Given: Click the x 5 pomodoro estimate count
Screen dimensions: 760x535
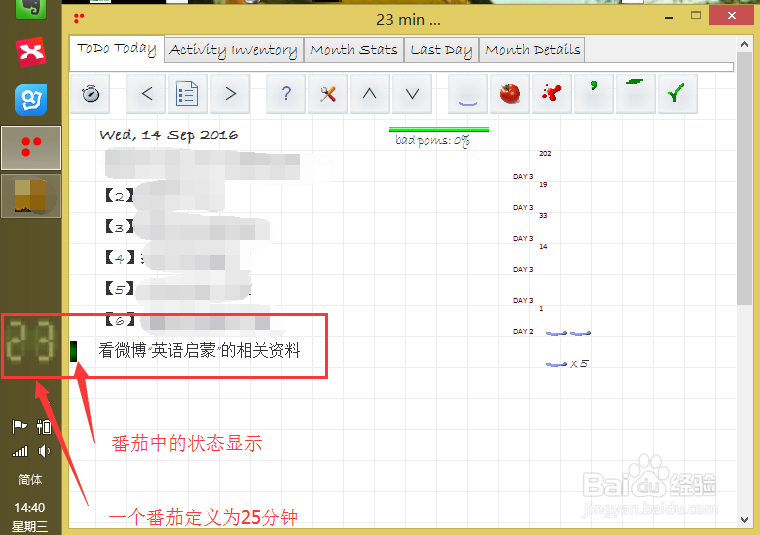Looking at the screenshot, I should pyautogui.click(x=579, y=363).
